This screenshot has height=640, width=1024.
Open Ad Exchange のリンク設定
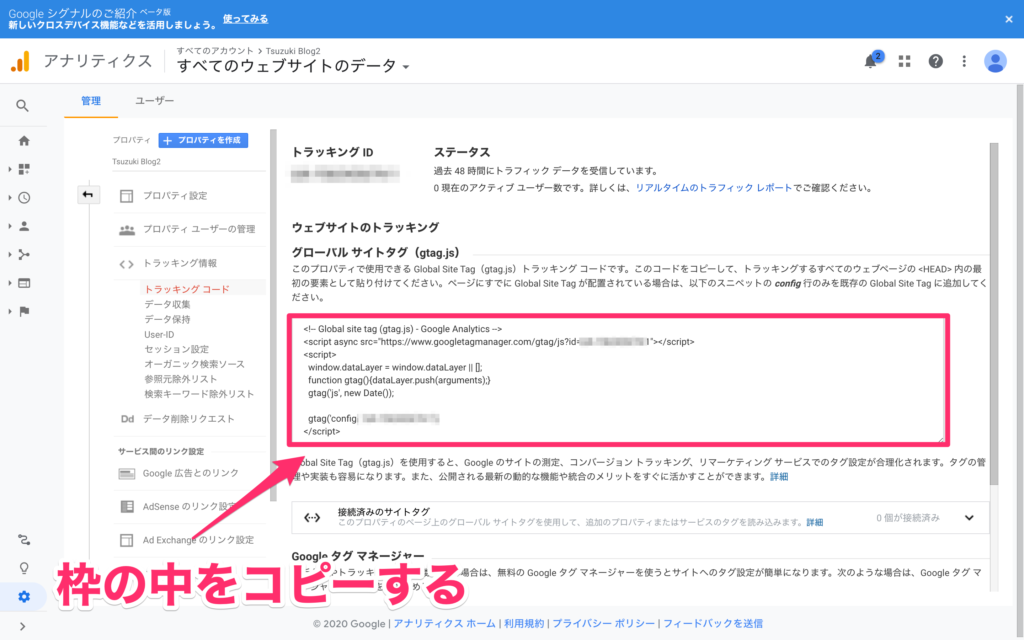[x=199, y=540]
